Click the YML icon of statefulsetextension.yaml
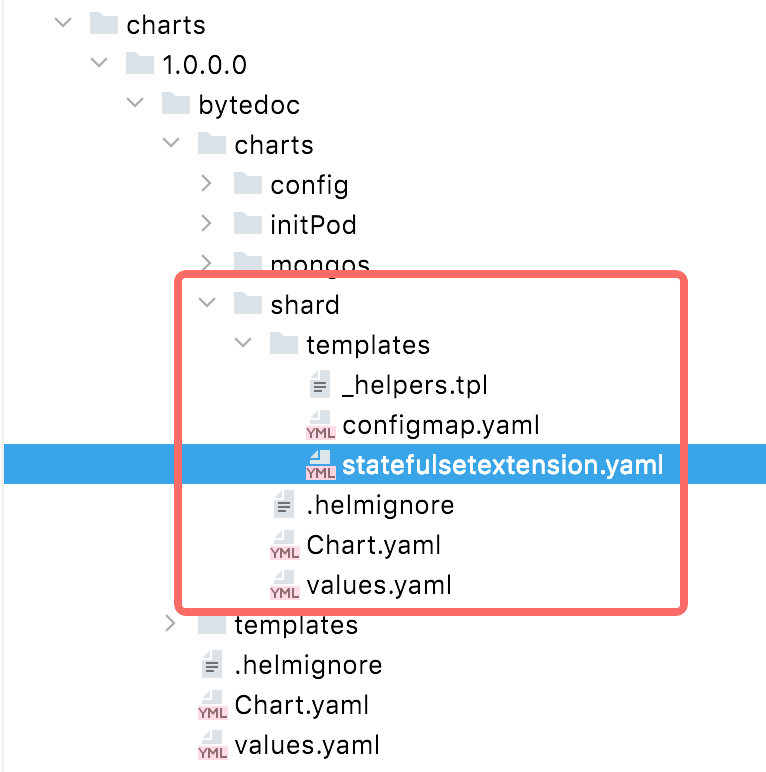The width and height of the screenshot is (766, 772). click(320, 466)
